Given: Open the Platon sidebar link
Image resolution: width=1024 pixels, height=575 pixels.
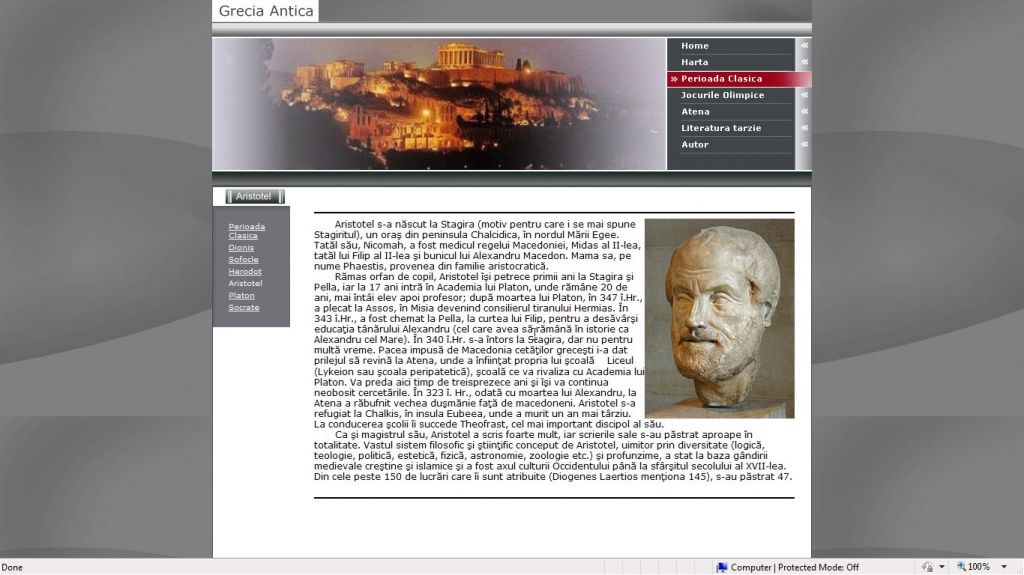Looking at the screenshot, I should click(x=241, y=295).
